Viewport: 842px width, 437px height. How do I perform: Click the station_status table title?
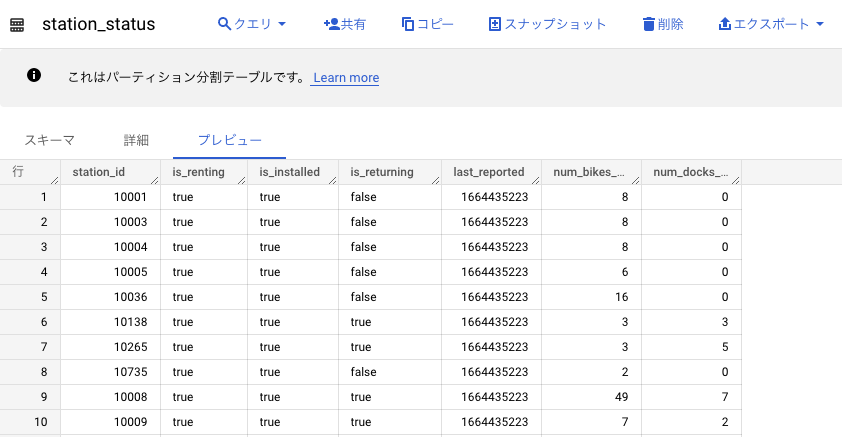pyautogui.click(x=99, y=24)
